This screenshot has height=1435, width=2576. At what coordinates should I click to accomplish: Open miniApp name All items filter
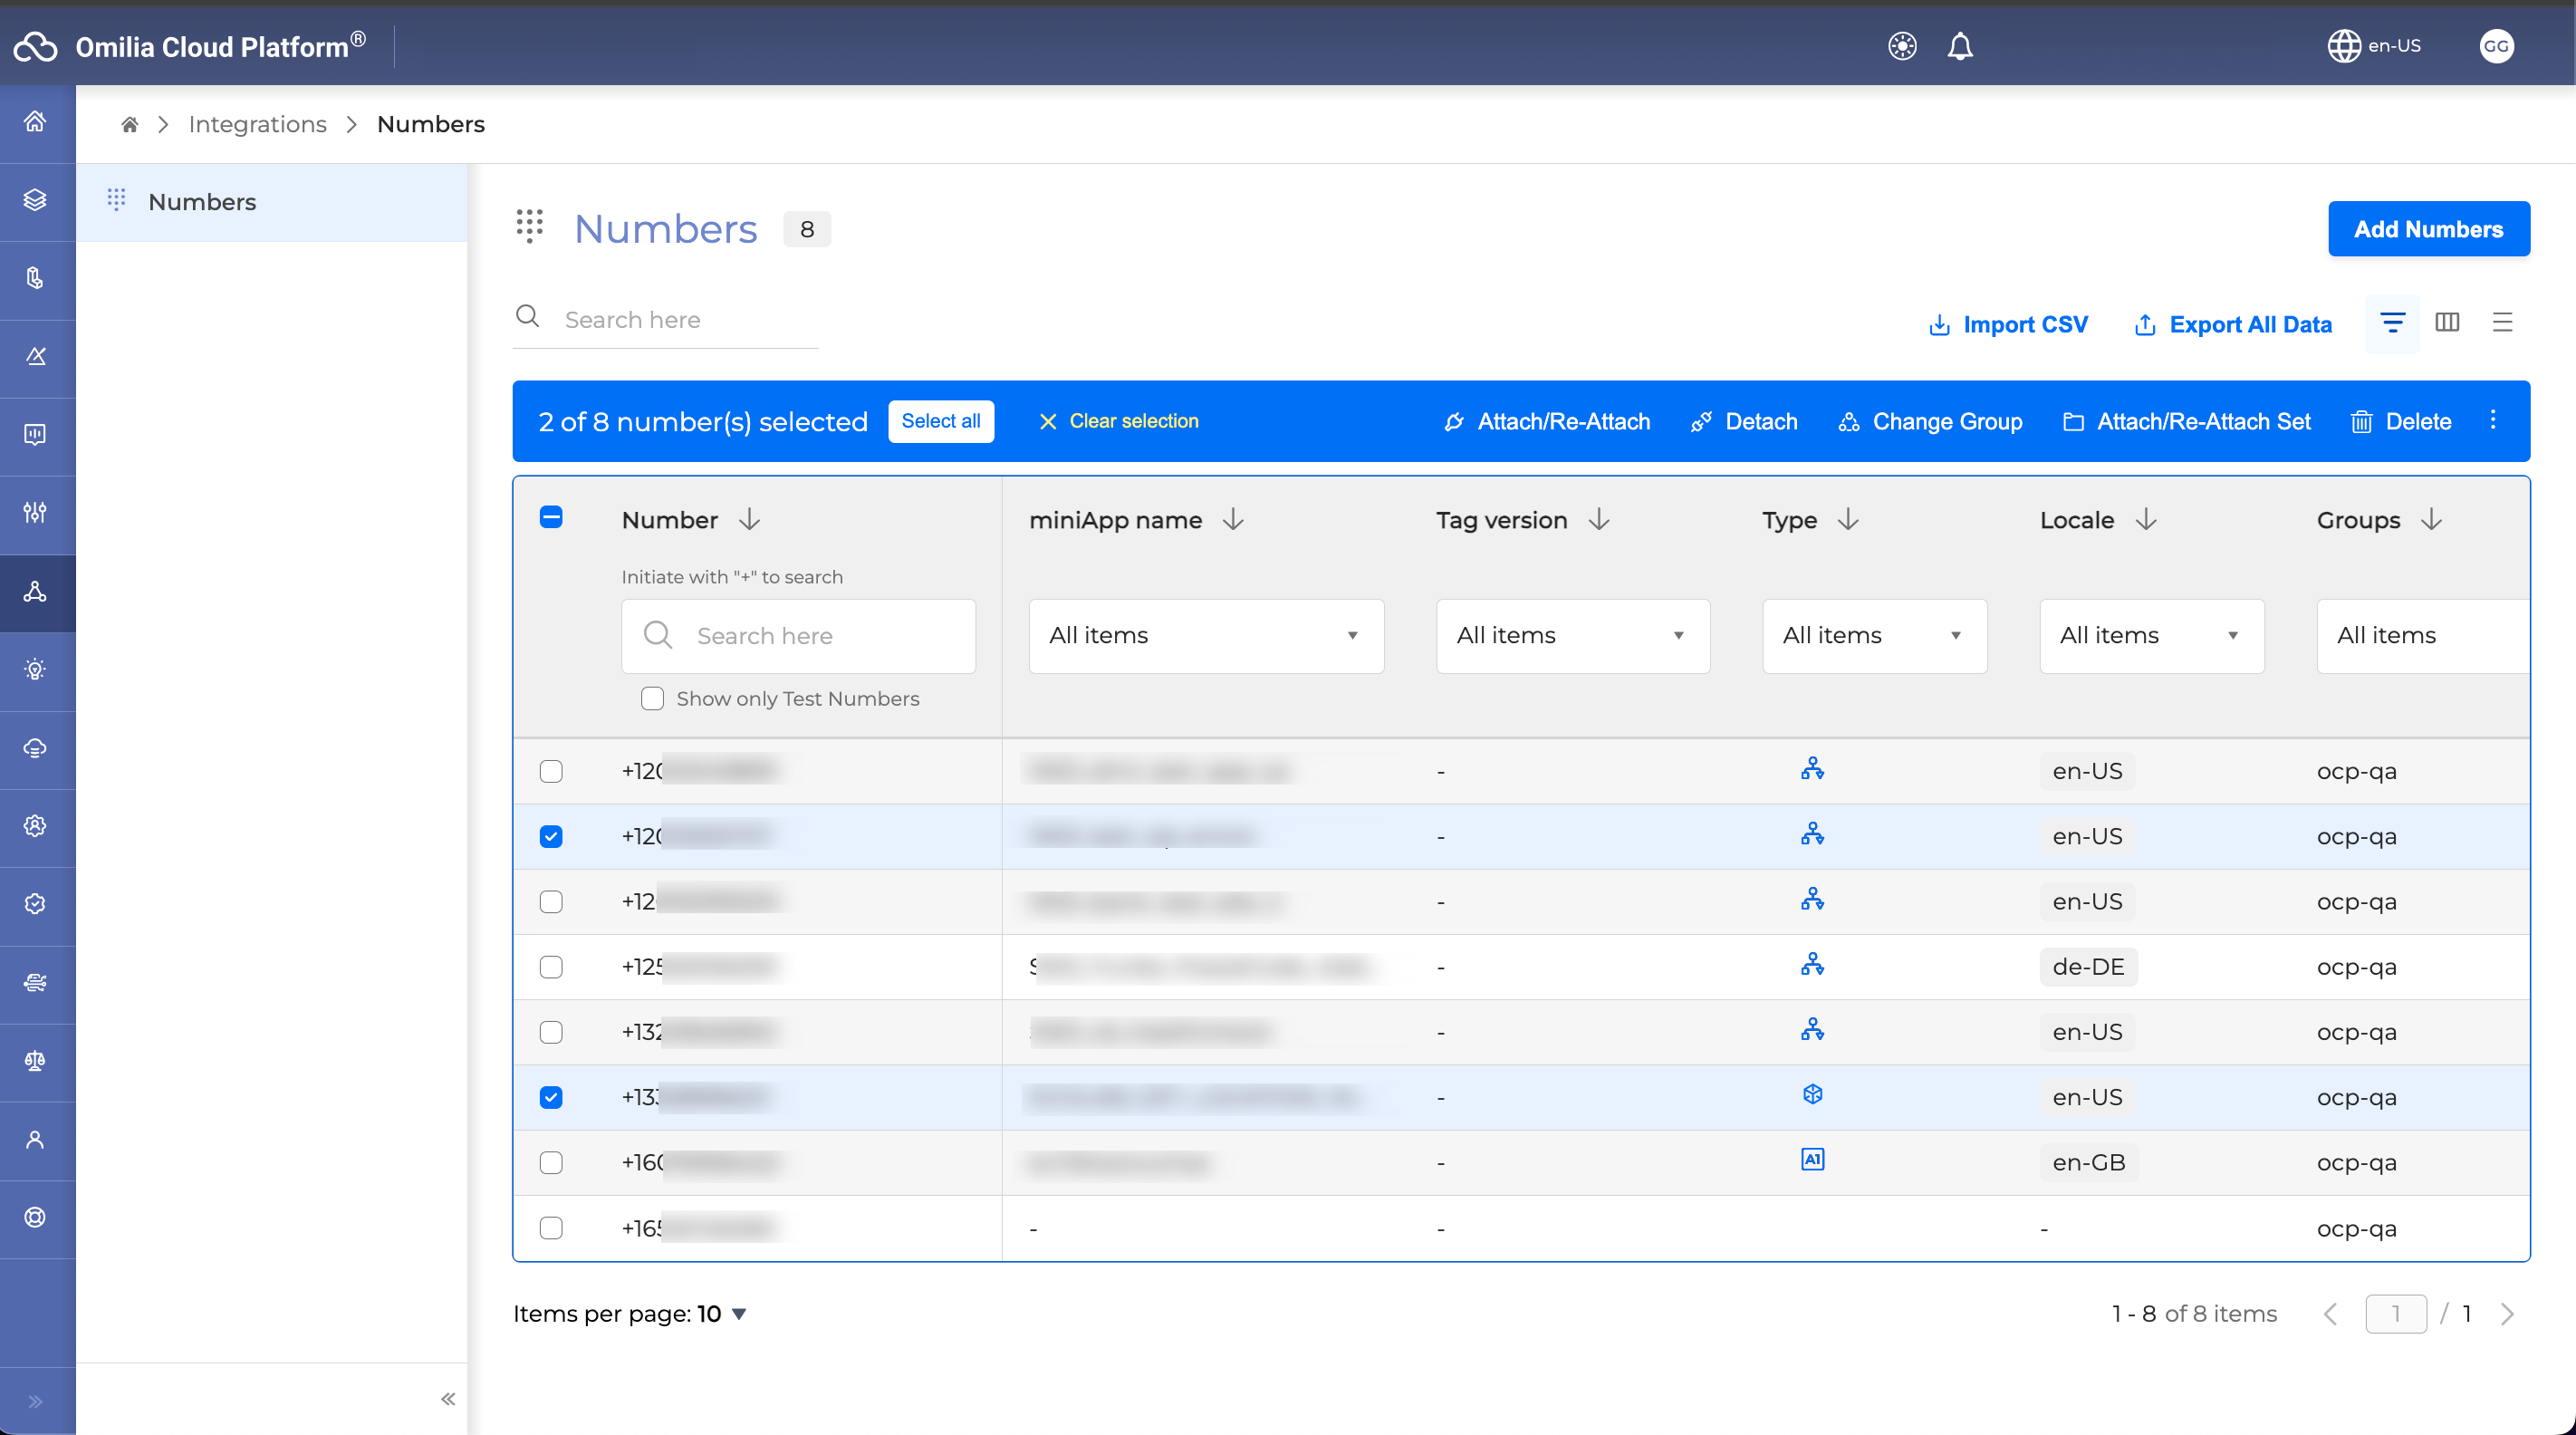[1206, 636]
